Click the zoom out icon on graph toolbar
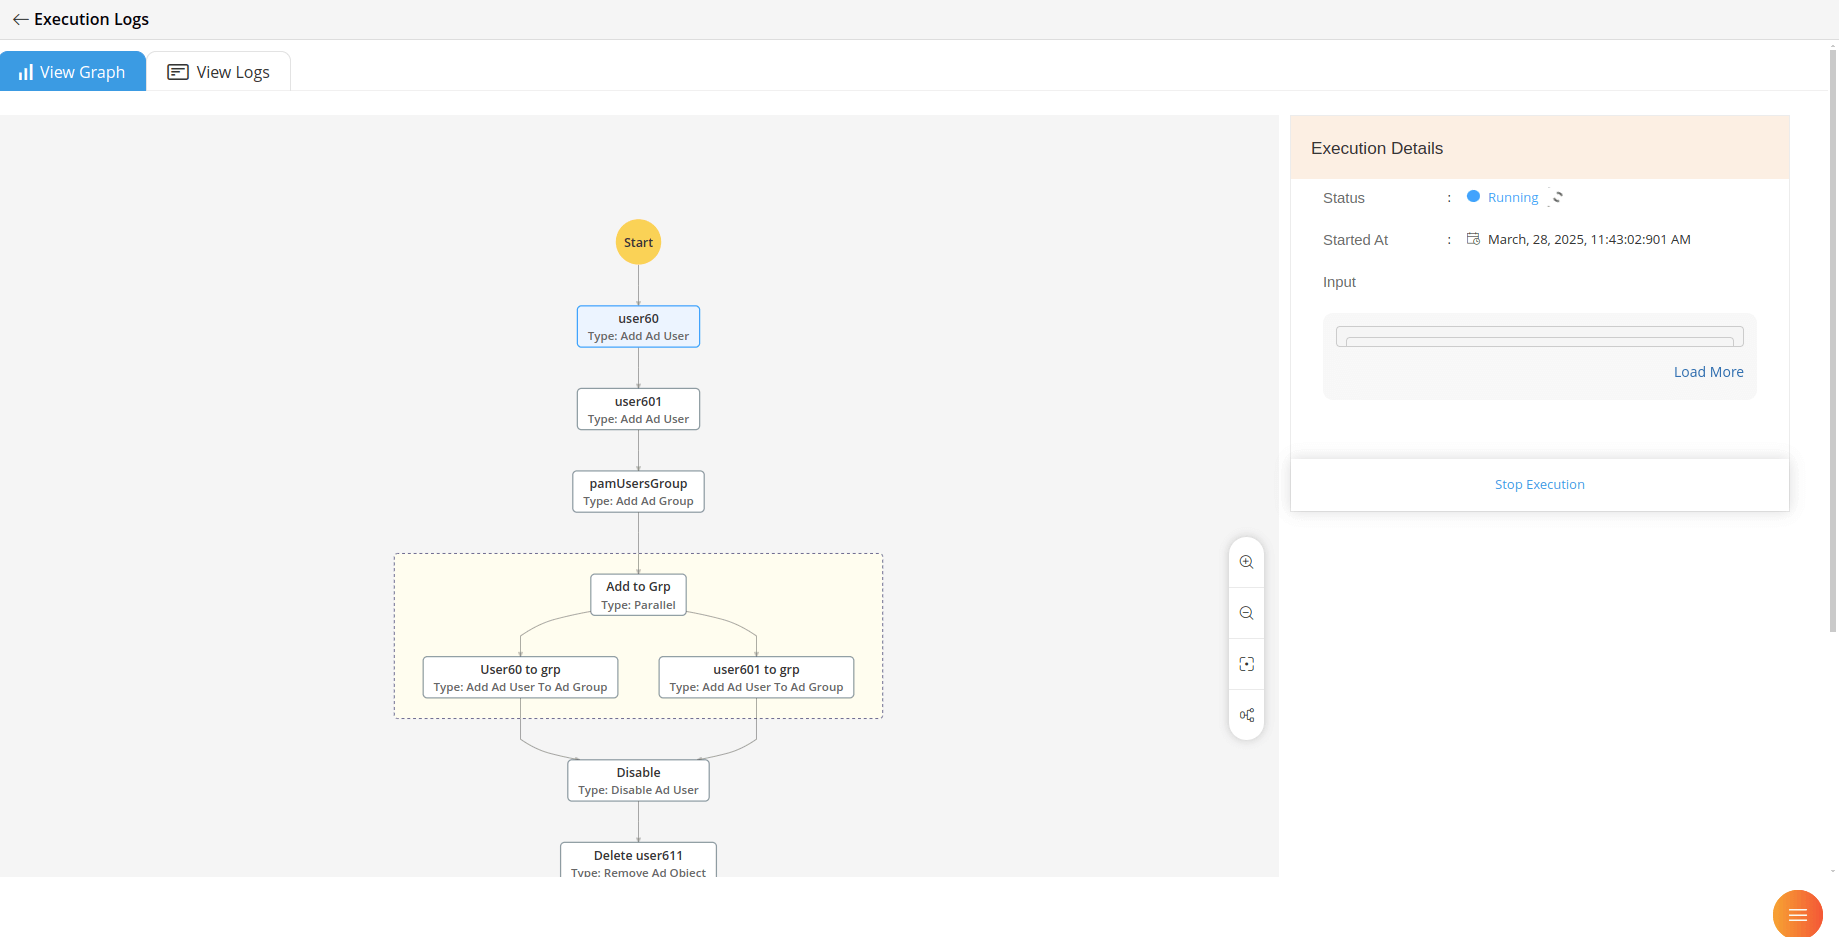The image size is (1839, 937). click(x=1246, y=612)
